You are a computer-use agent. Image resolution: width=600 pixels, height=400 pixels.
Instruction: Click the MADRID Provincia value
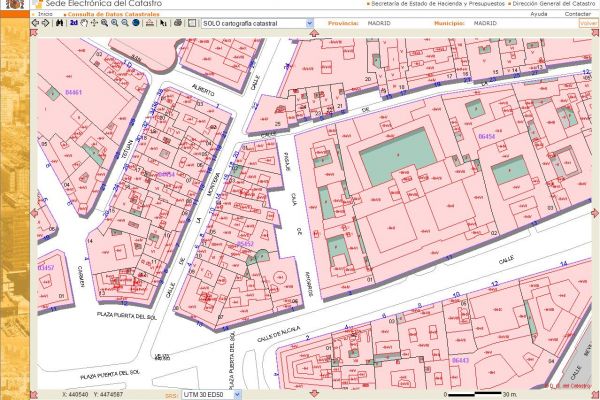(x=379, y=23)
